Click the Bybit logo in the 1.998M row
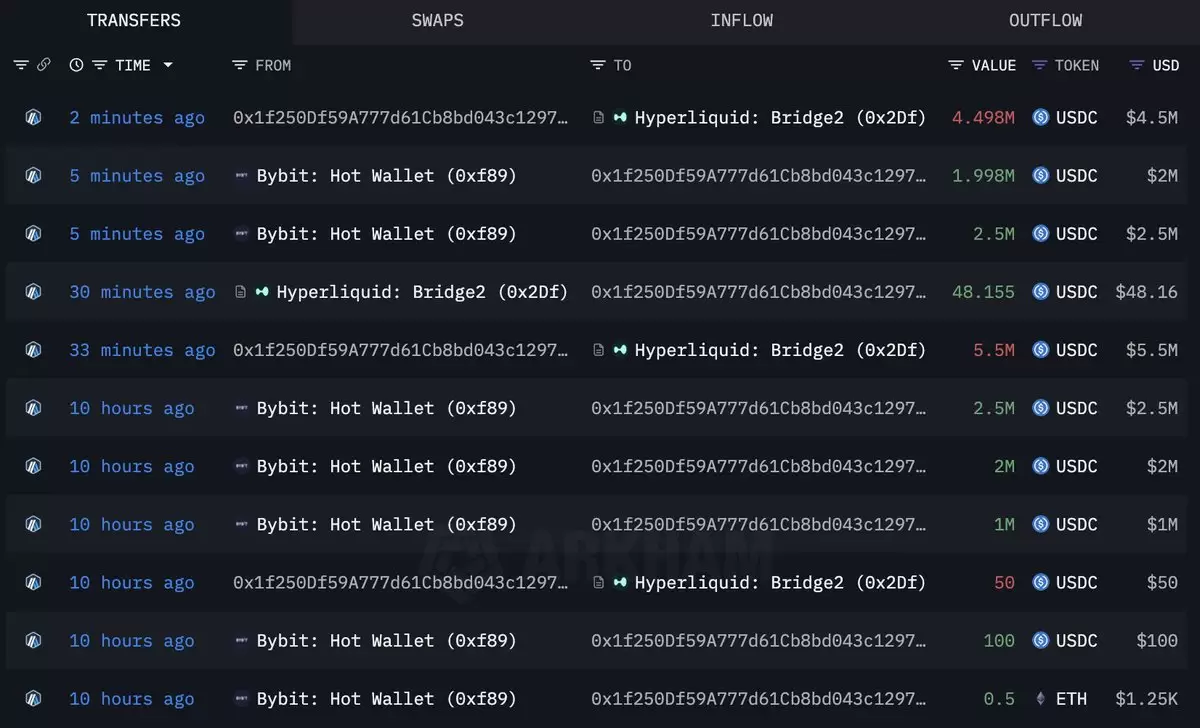 coord(241,176)
